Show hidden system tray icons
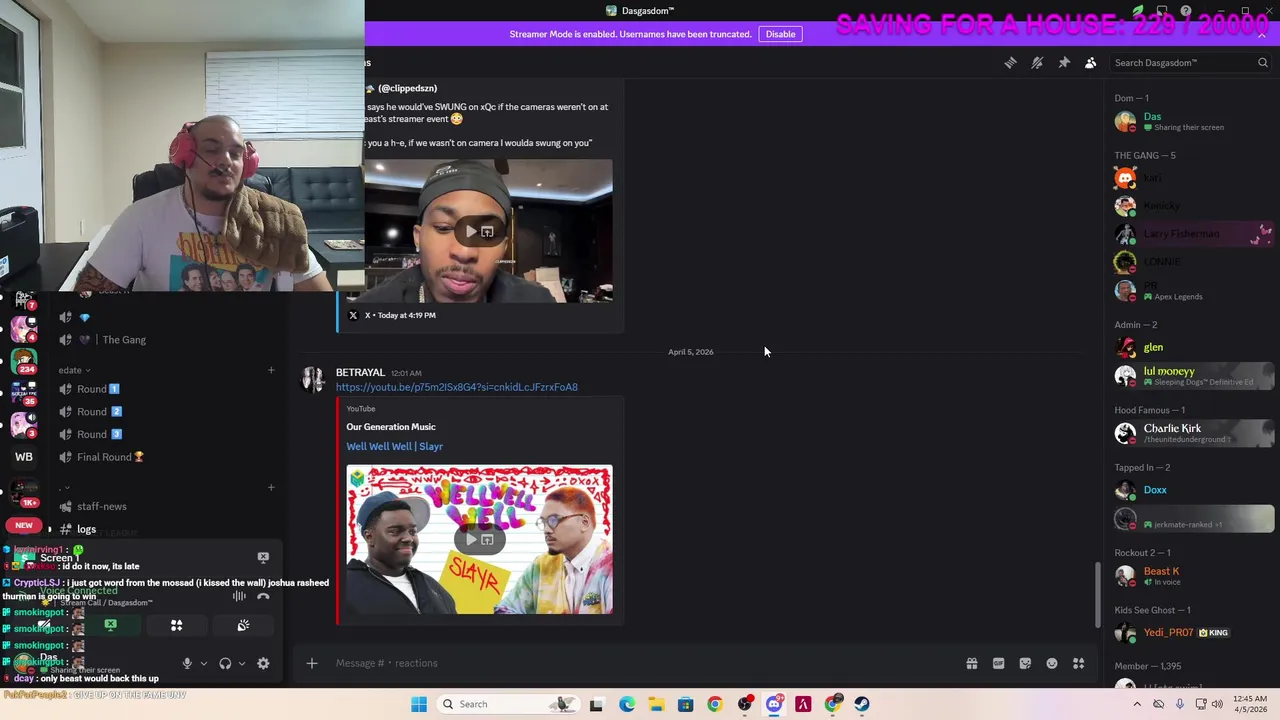 (1137, 704)
